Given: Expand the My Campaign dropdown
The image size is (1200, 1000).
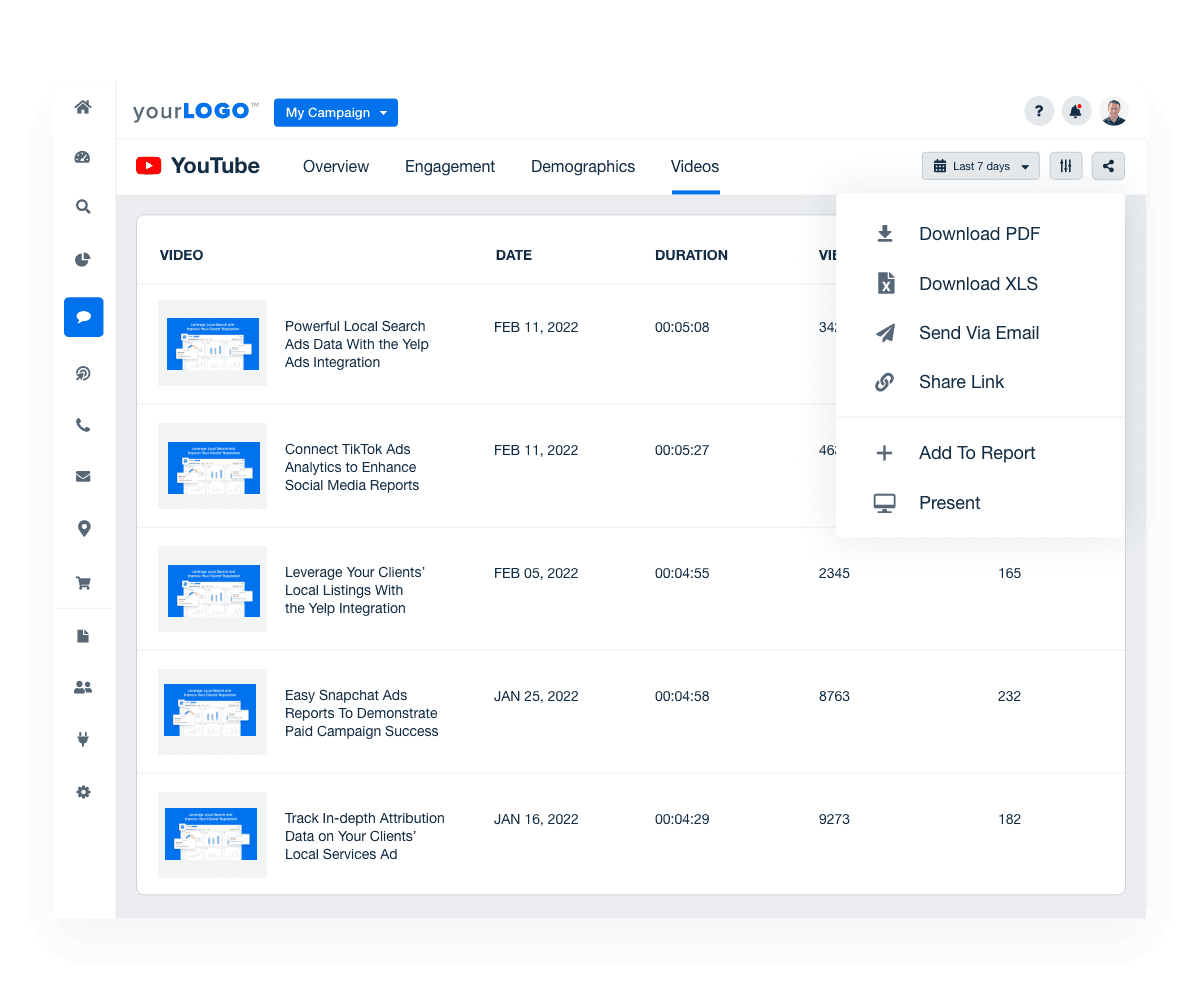Looking at the screenshot, I should [335, 112].
